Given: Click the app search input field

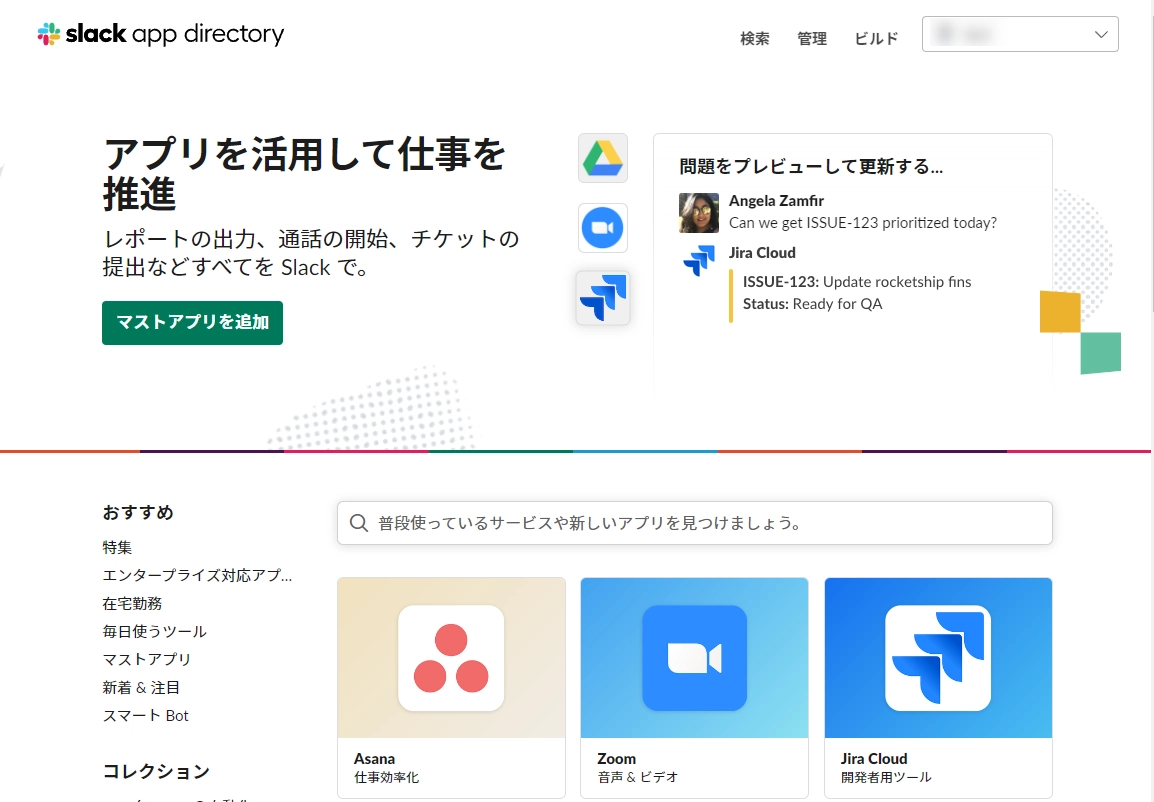Looking at the screenshot, I should [695, 523].
